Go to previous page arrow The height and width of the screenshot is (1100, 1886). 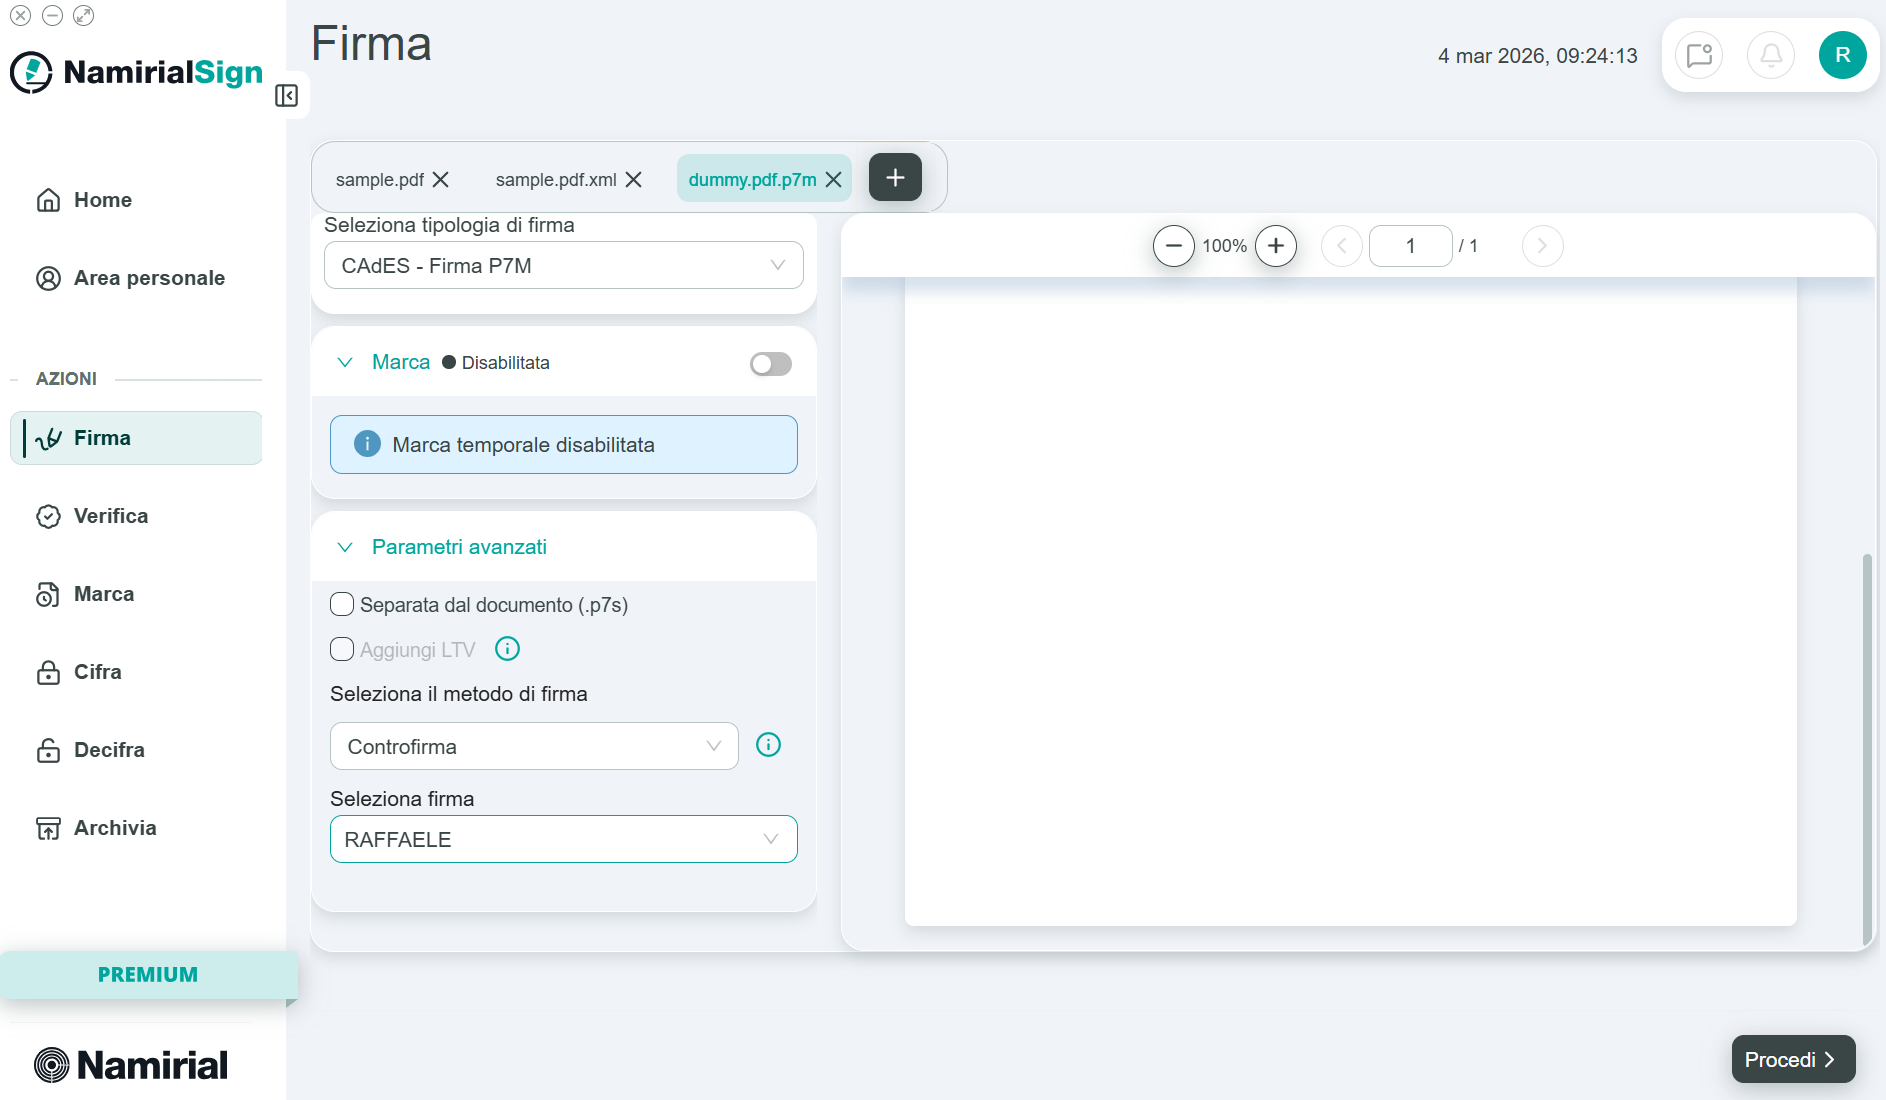[x=1342, y=246]
